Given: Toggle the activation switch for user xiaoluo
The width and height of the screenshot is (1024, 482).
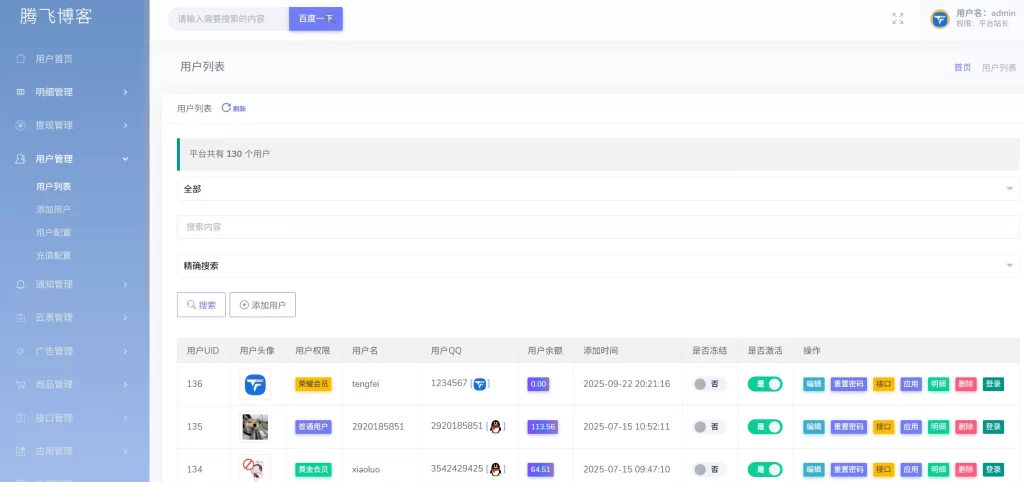Looking at the screenshot, I should 765,469.
